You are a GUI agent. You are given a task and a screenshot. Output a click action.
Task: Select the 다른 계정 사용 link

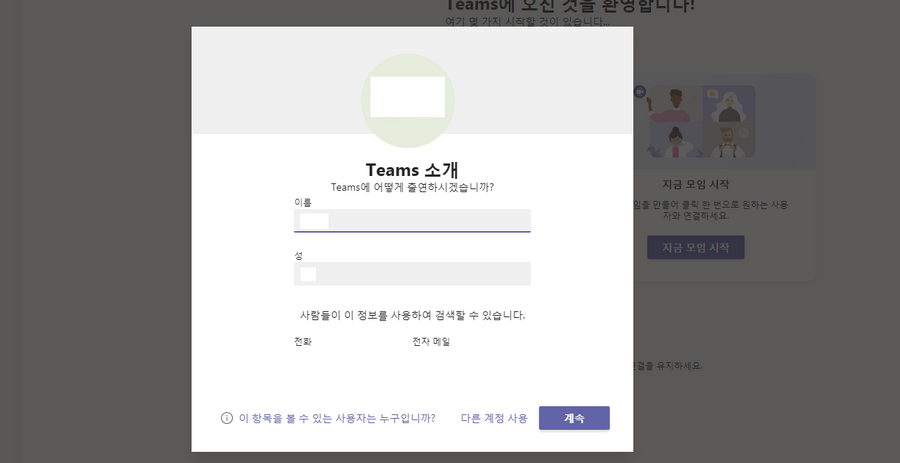(494, 418)
